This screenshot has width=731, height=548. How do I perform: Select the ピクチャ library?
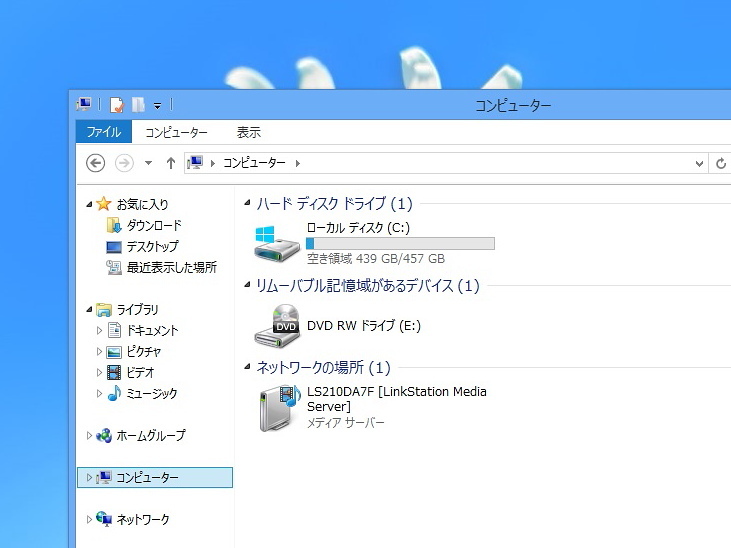(x=144, y=352)
